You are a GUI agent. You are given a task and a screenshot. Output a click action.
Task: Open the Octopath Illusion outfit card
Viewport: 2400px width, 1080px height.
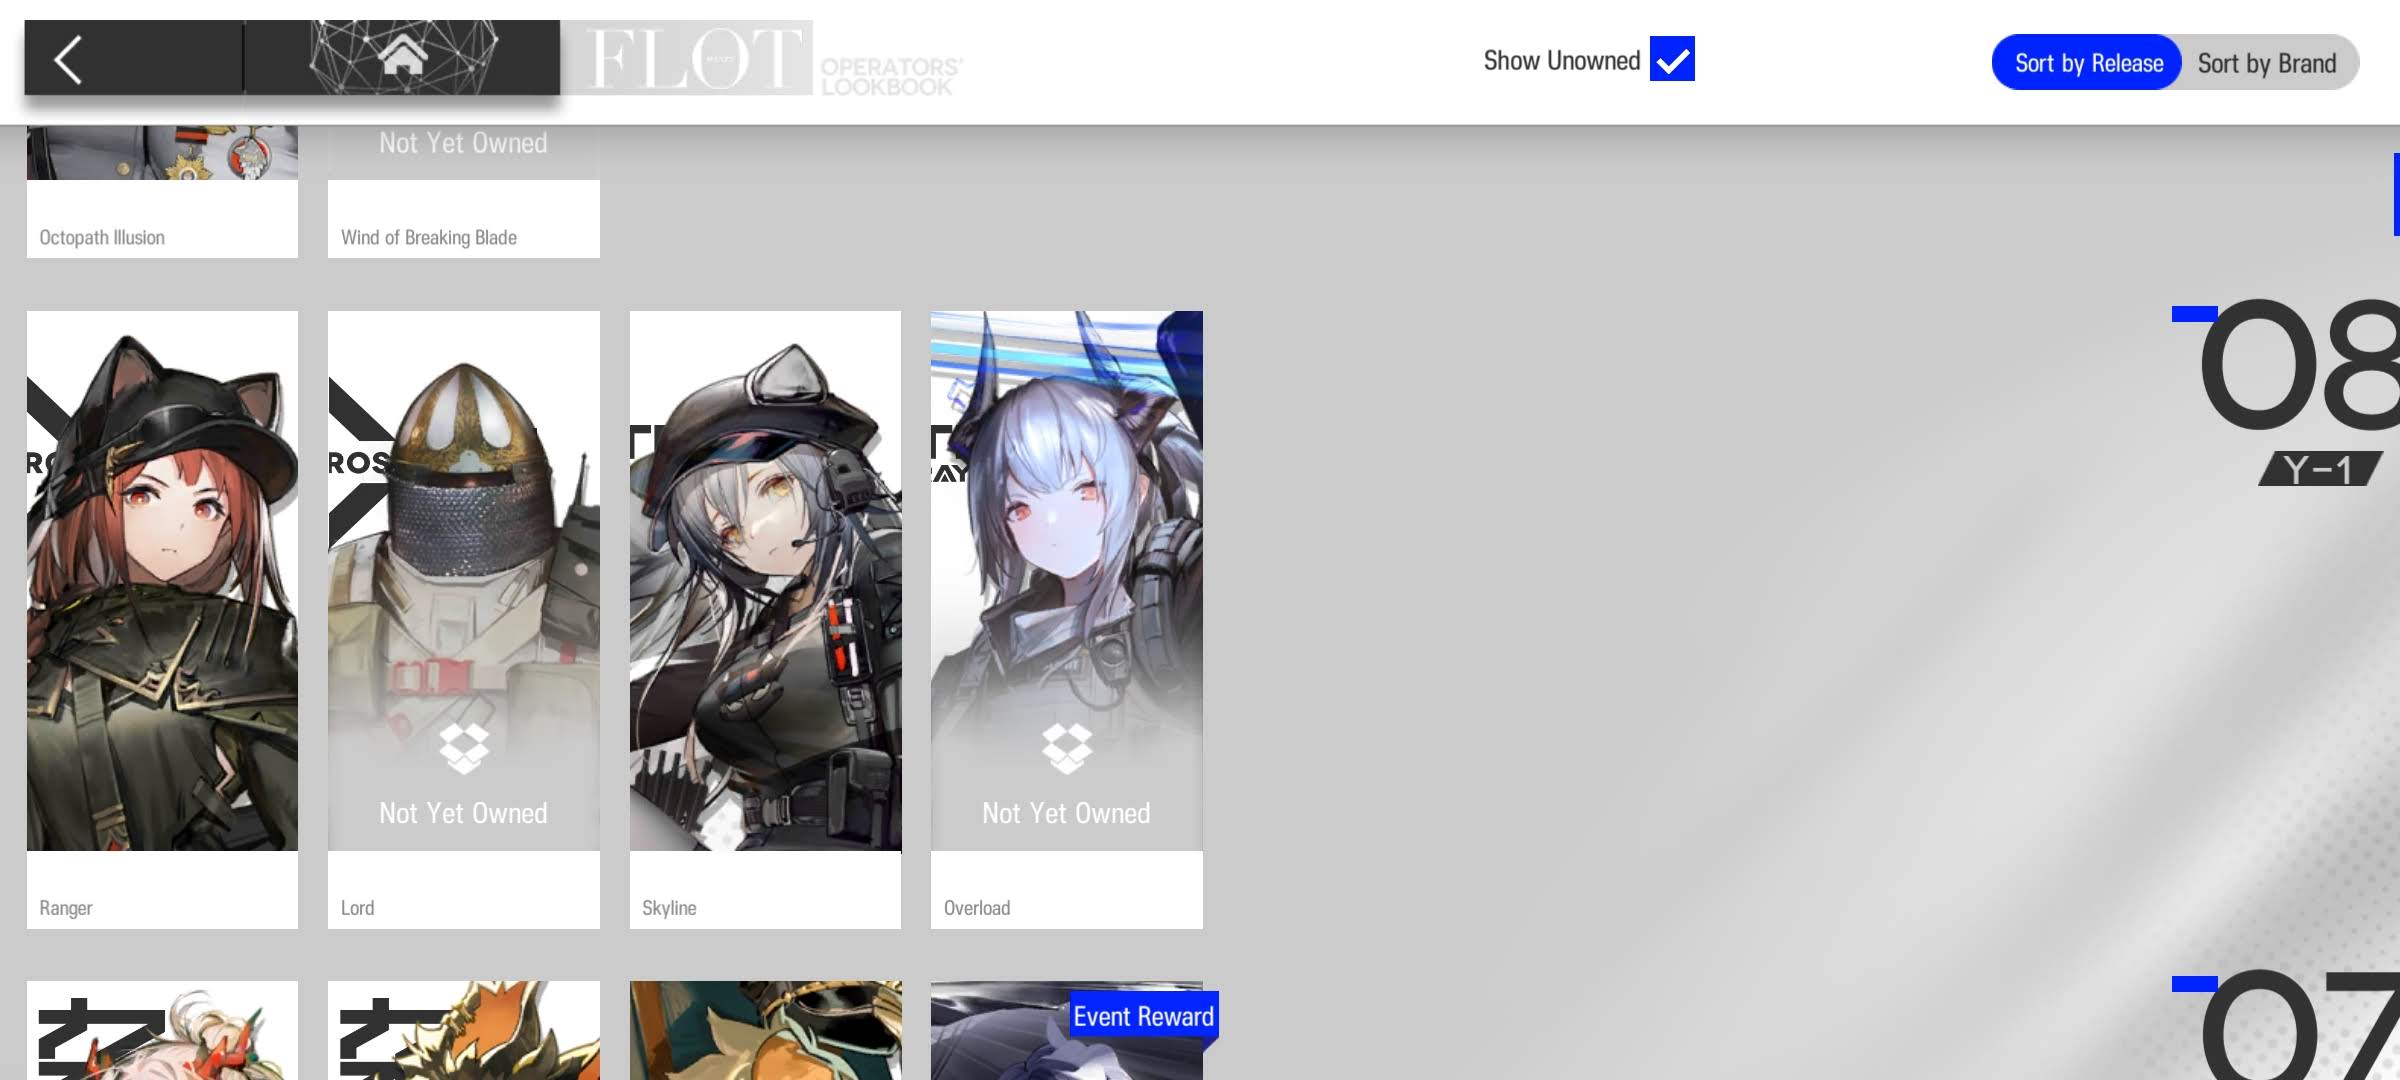coord(162,191)
